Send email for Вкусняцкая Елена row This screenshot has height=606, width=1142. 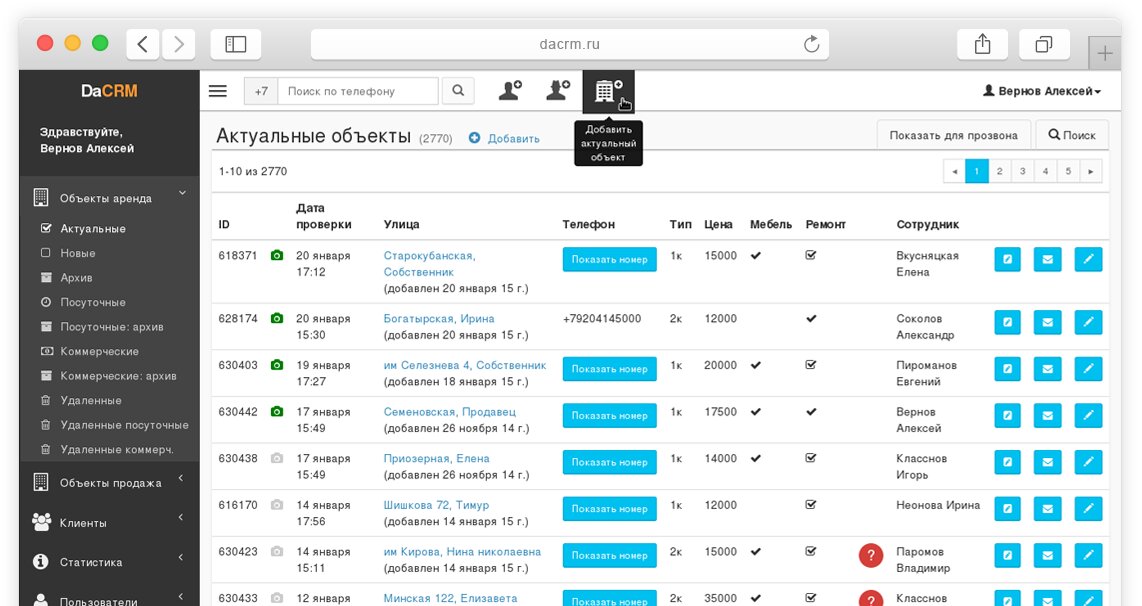coord(1047,259)
